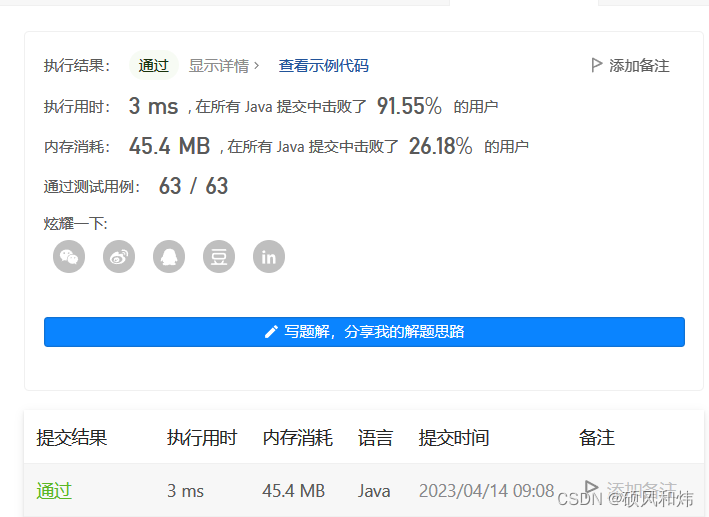The width and height of the screenshot is (709, 517).
Task: Click the 提交结果 column header
Action: point(71,437)
